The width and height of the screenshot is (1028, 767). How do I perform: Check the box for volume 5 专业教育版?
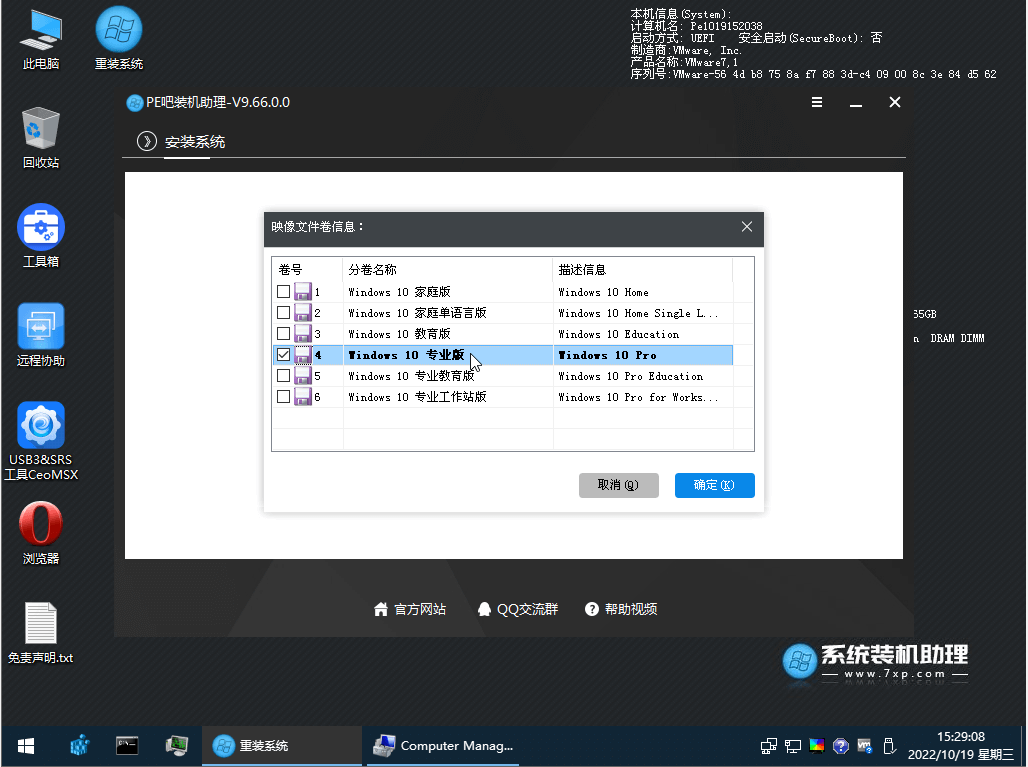(x=283, y=376)
